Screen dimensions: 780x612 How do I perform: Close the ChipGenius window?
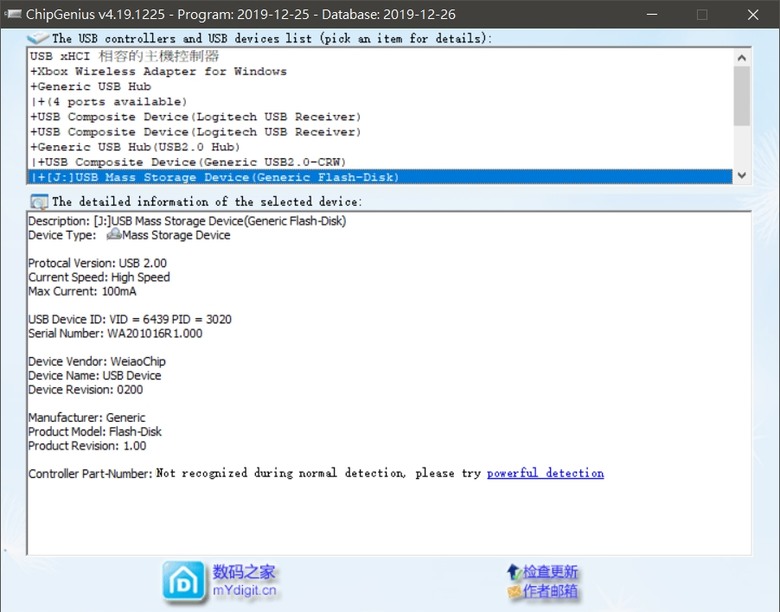coord(753,14)
